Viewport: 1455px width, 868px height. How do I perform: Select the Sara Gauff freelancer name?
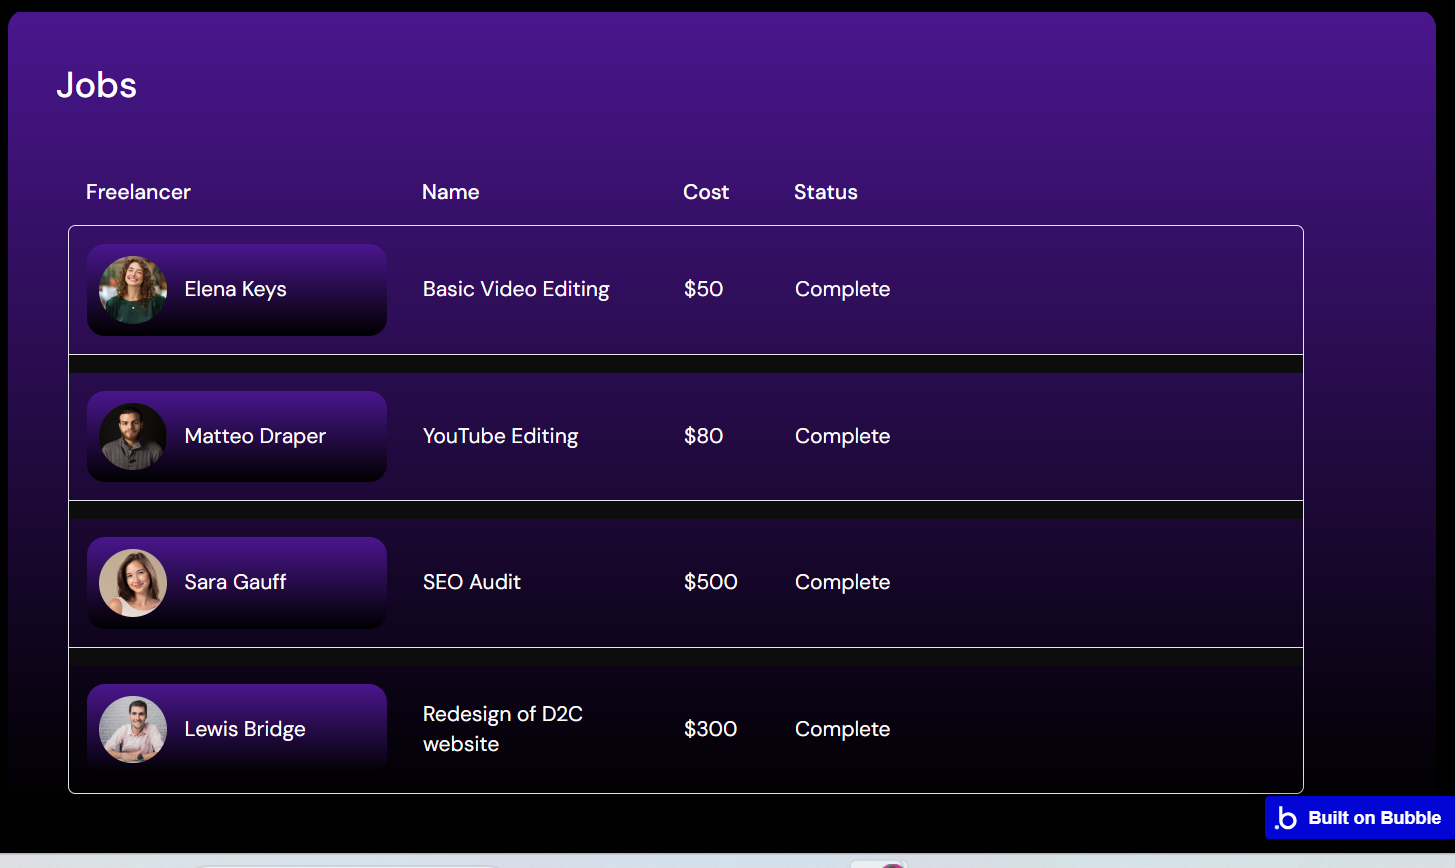pyautogui.click(x=235, y=582)
